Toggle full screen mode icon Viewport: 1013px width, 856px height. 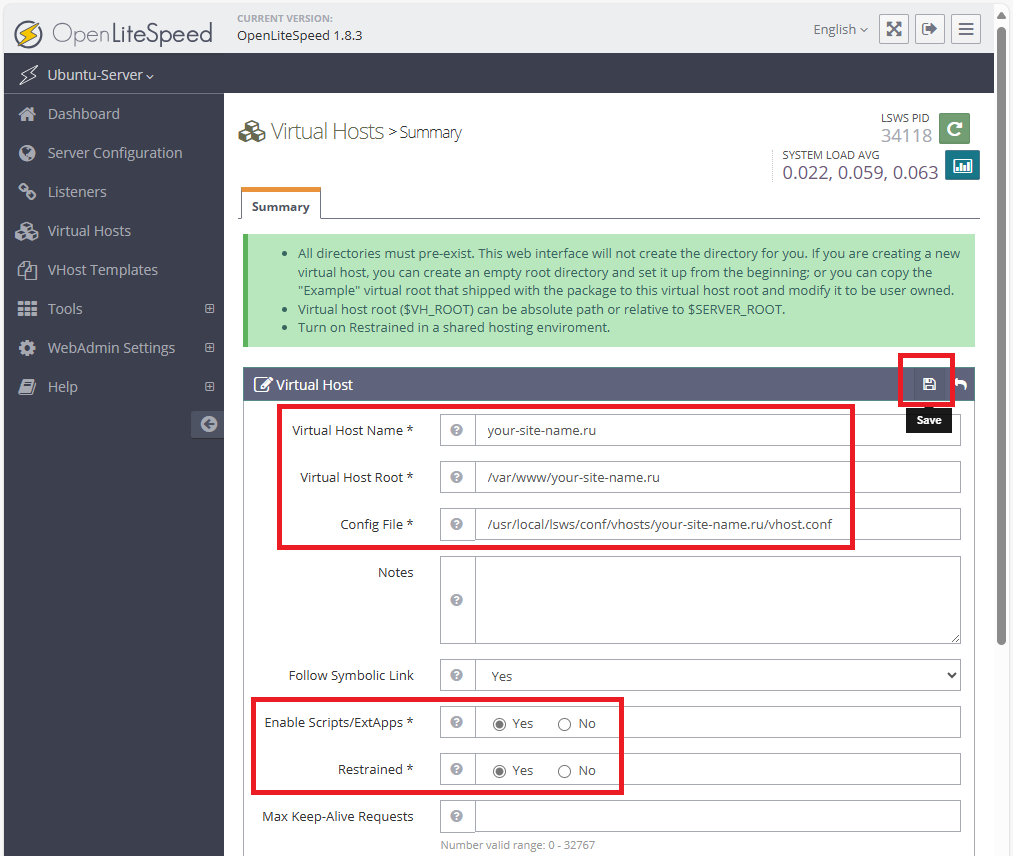click(x=893, y=29)
